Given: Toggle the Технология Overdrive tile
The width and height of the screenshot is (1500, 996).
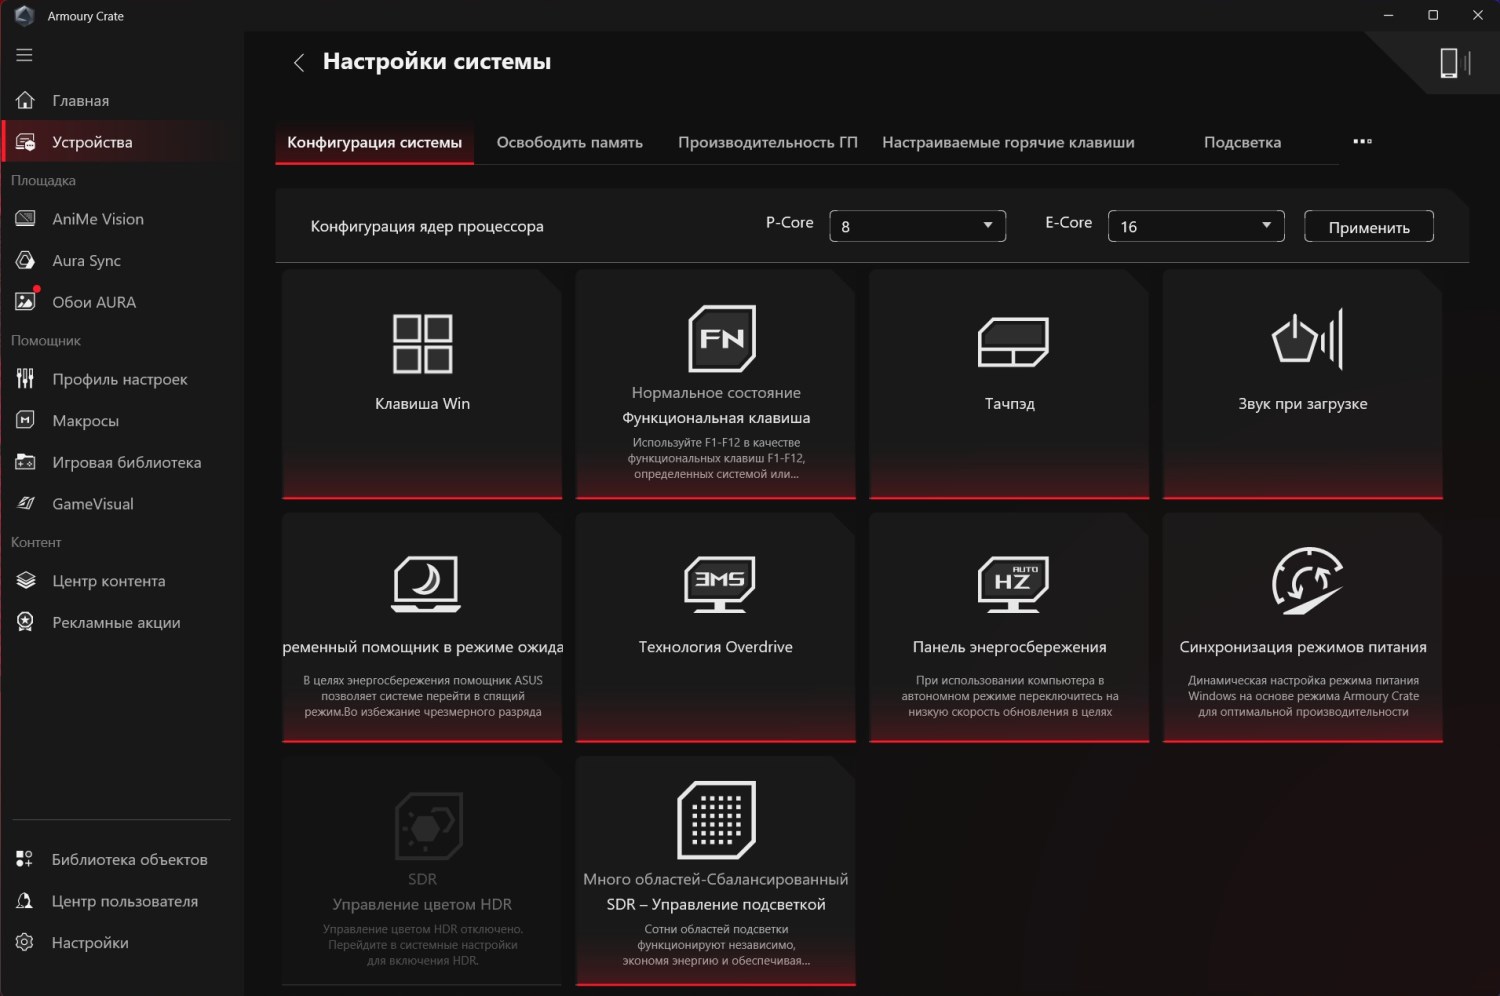Looking at the screenshot, I should pyautogui.click(x=715, y=627).
